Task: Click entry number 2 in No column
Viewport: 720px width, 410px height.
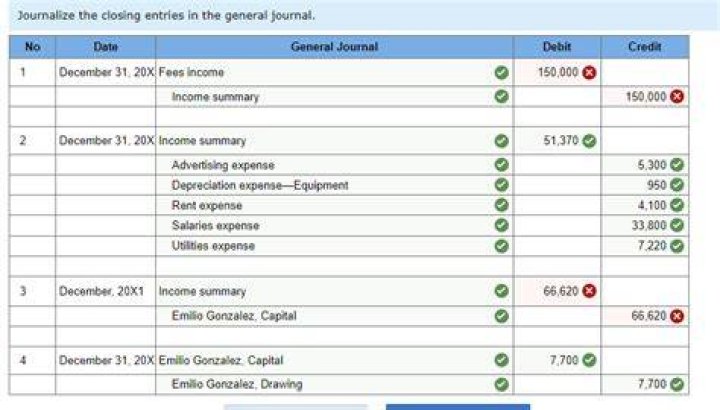Action: click(22, 140)
